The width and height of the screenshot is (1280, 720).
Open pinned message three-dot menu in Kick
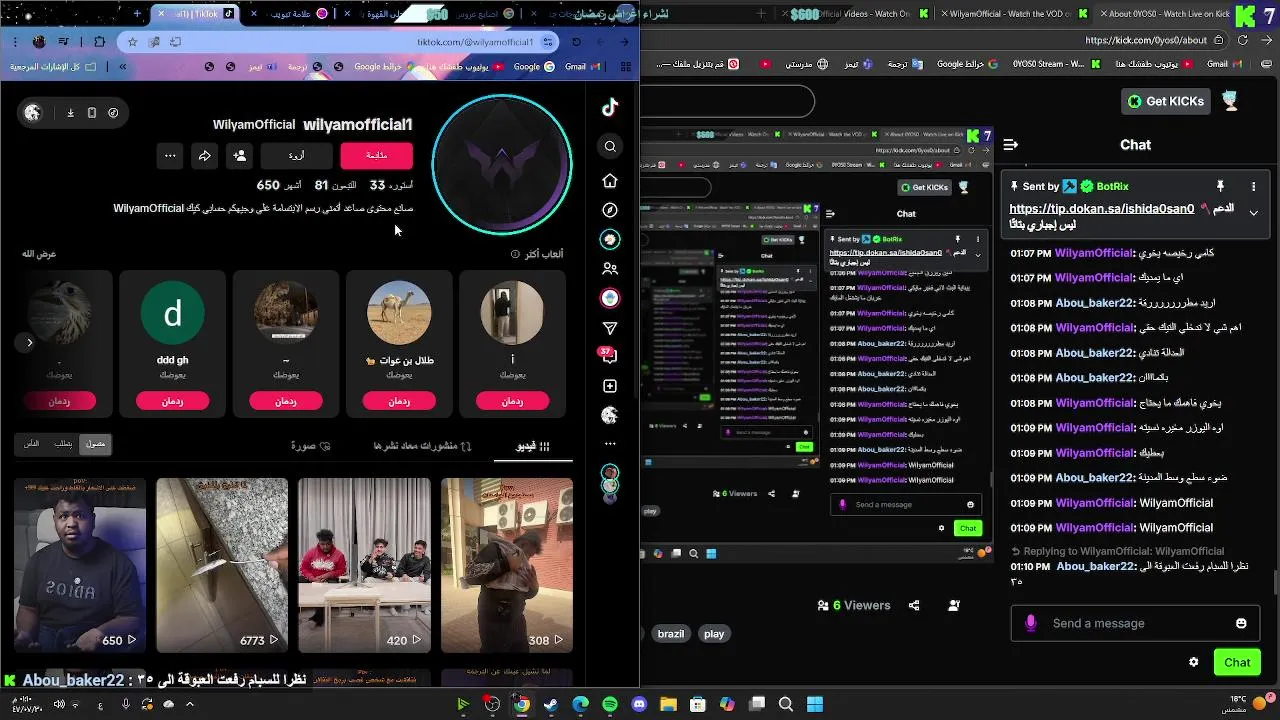[x=1253, y=186]
